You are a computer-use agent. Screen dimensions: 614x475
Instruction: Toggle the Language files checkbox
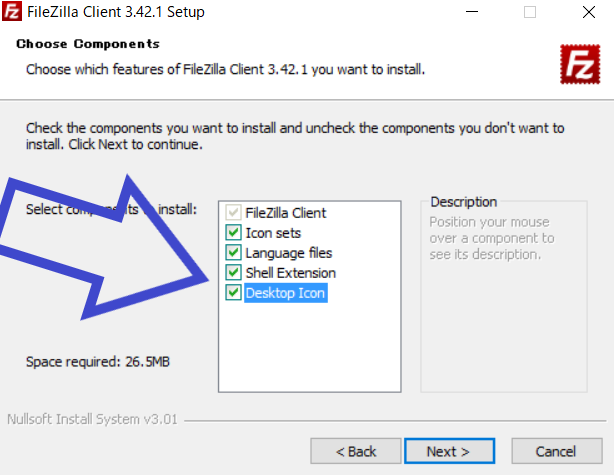pos(233,253)
